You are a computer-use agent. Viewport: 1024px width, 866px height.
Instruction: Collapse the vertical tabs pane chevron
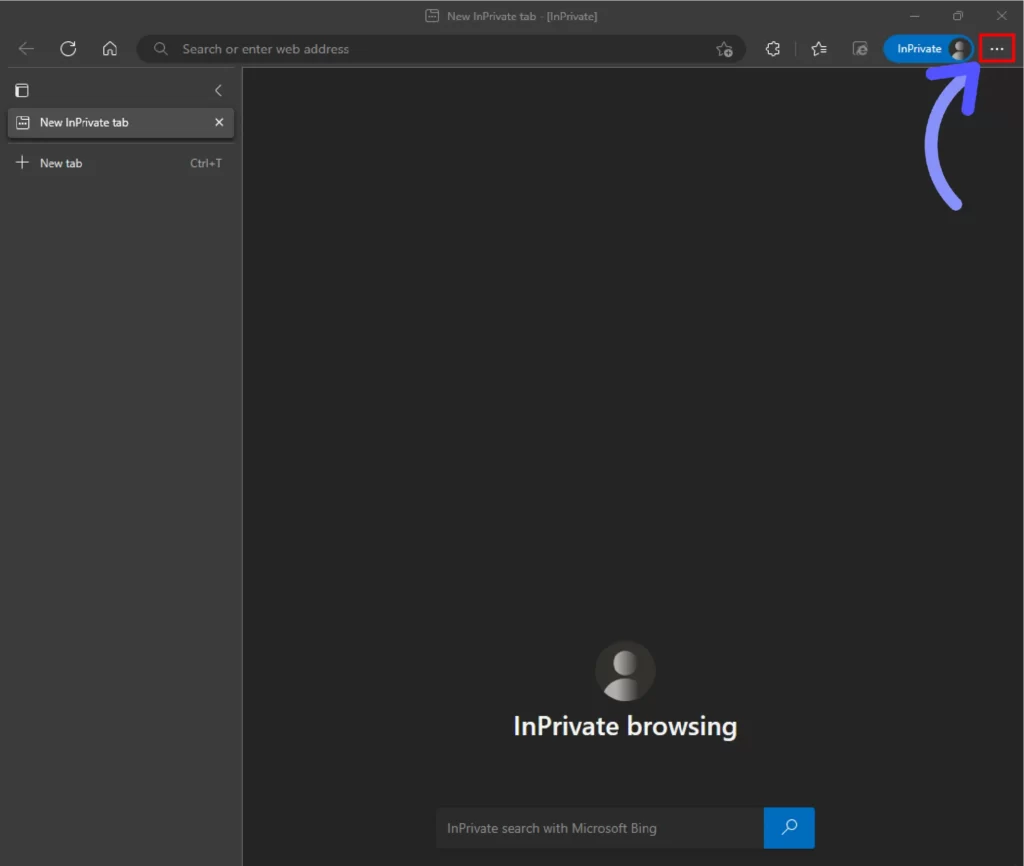click(x=218, y=90)
